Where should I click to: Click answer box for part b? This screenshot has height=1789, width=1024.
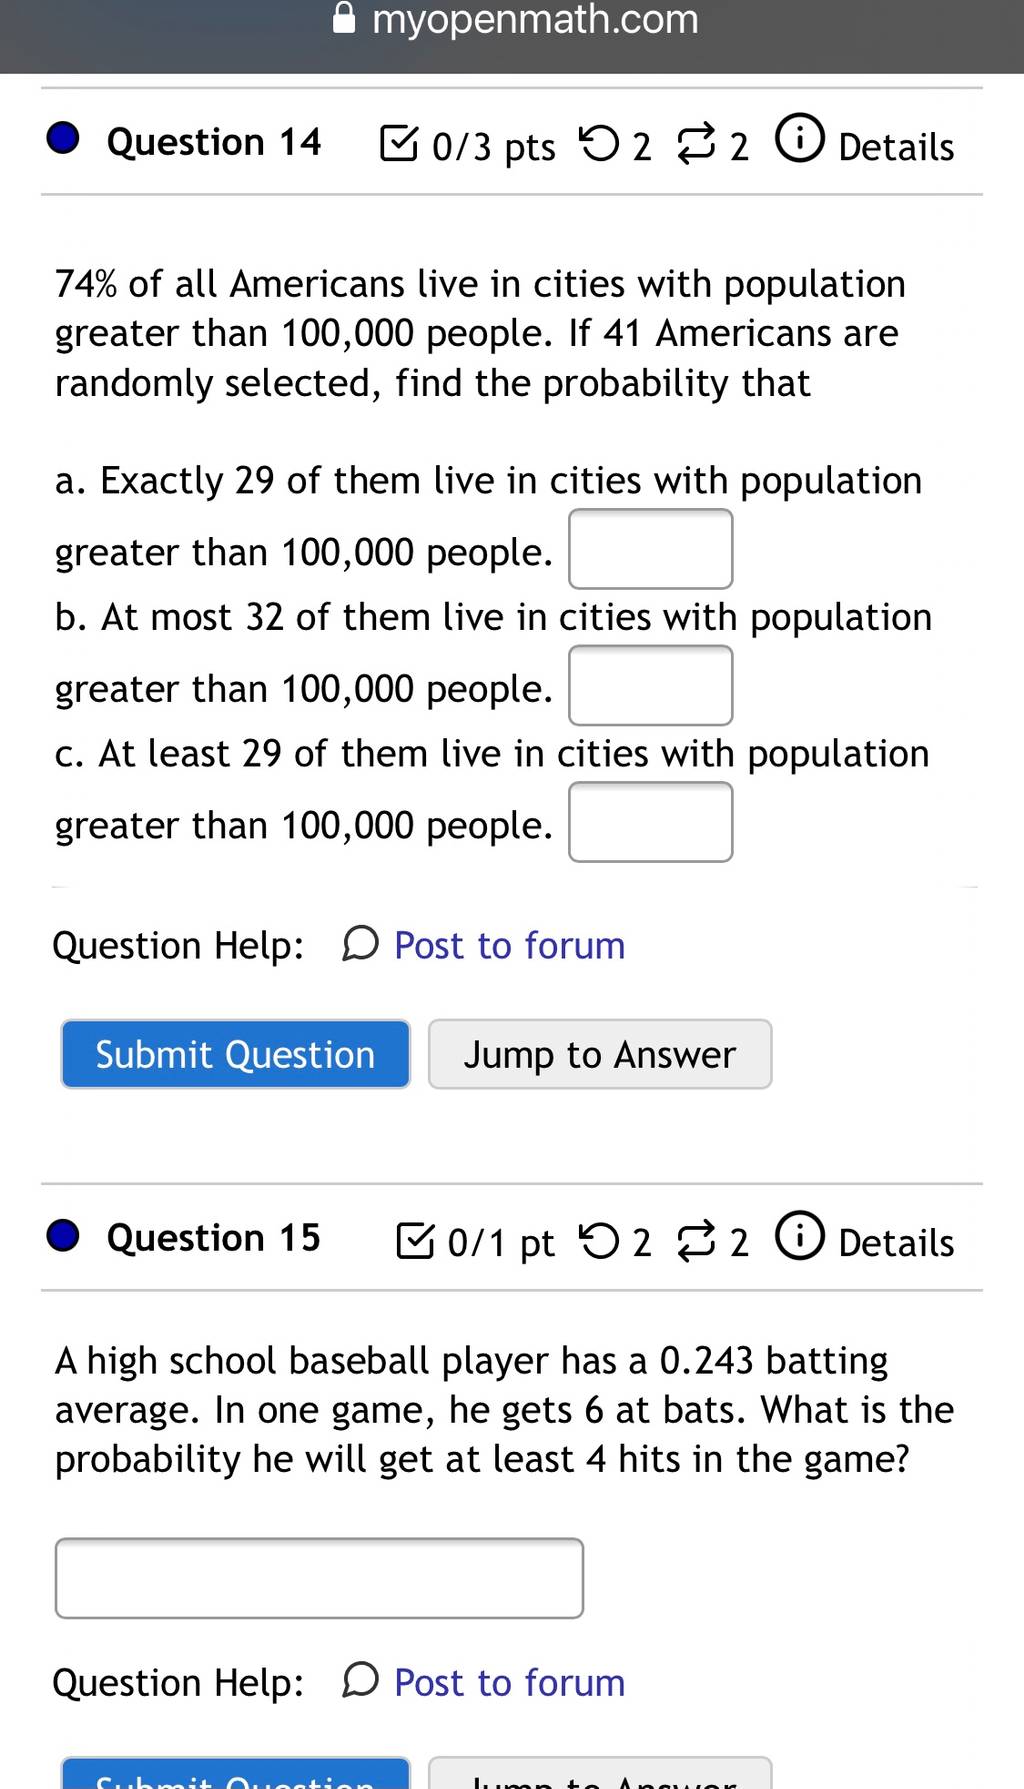[x=651, y=685]
